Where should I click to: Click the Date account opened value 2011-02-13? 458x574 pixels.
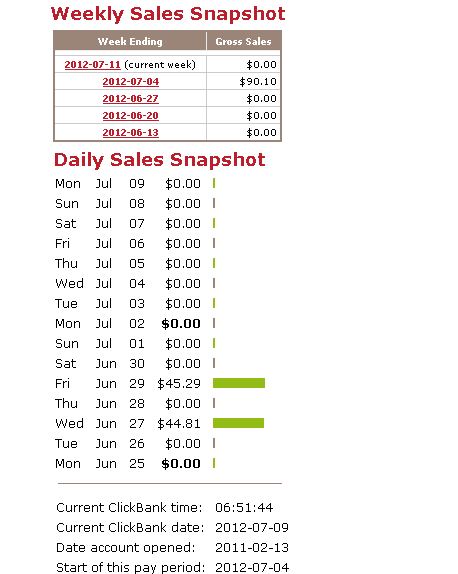[252, 548]
